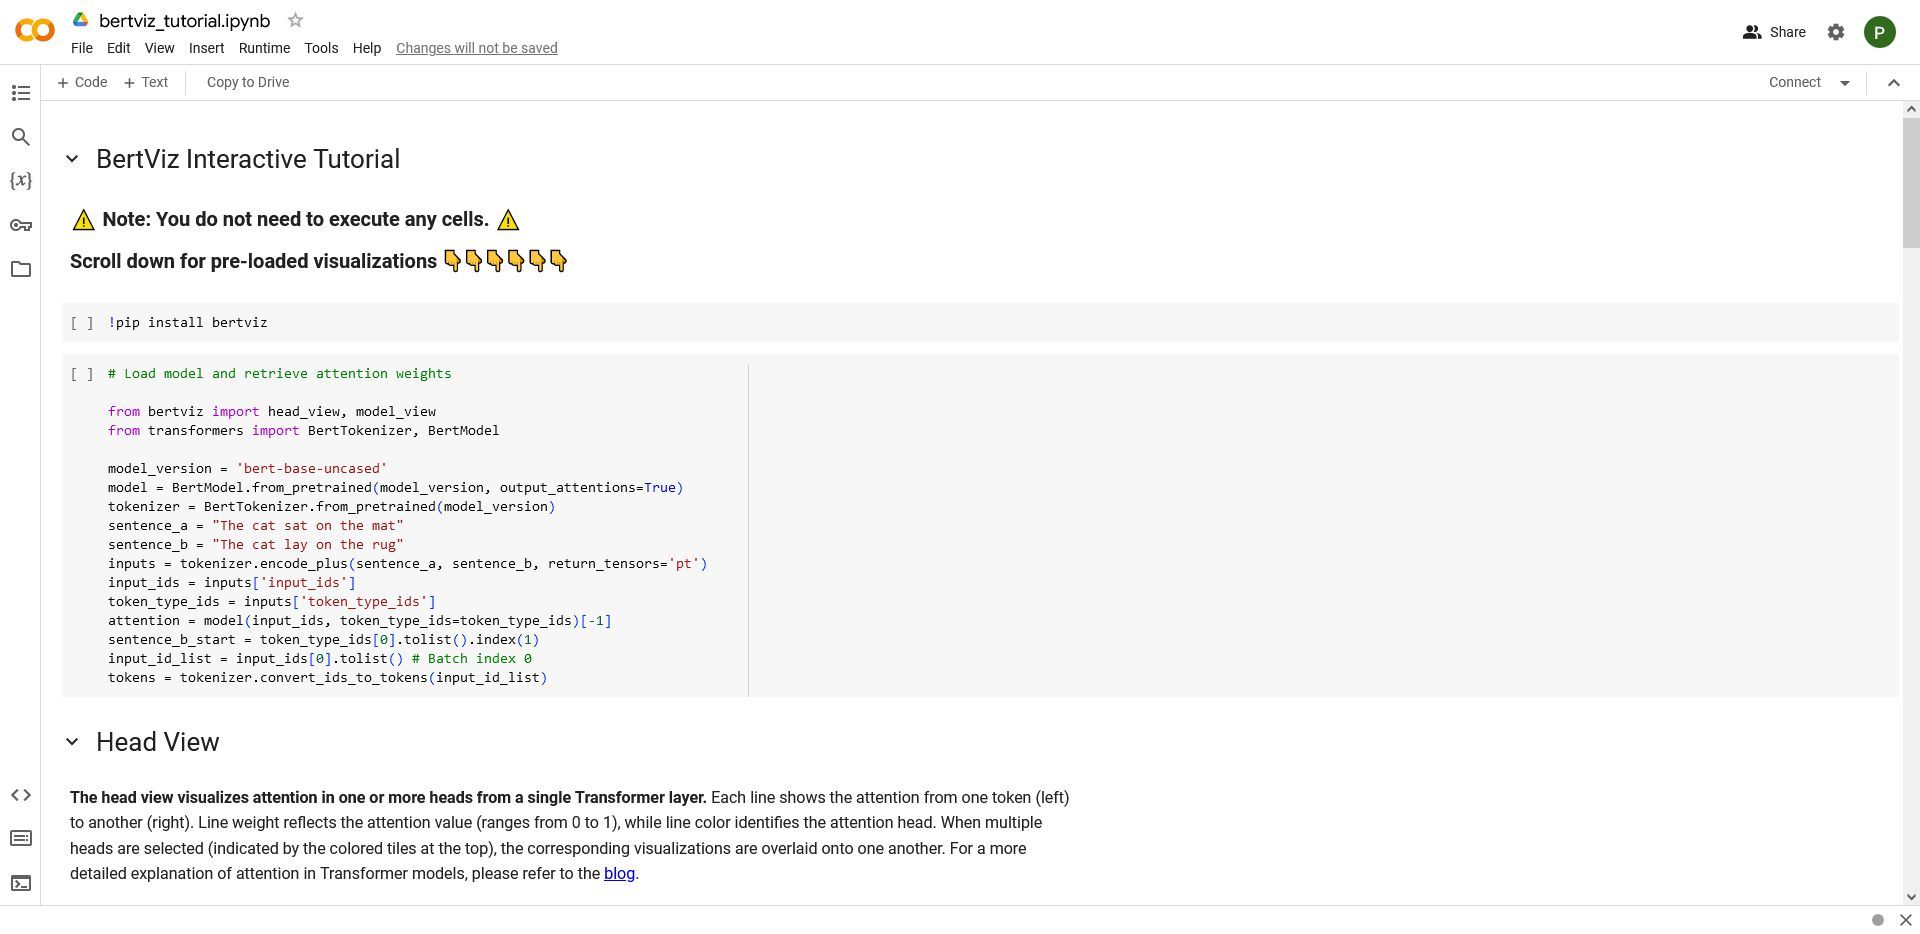Click the Colab logo

(35, 31)
